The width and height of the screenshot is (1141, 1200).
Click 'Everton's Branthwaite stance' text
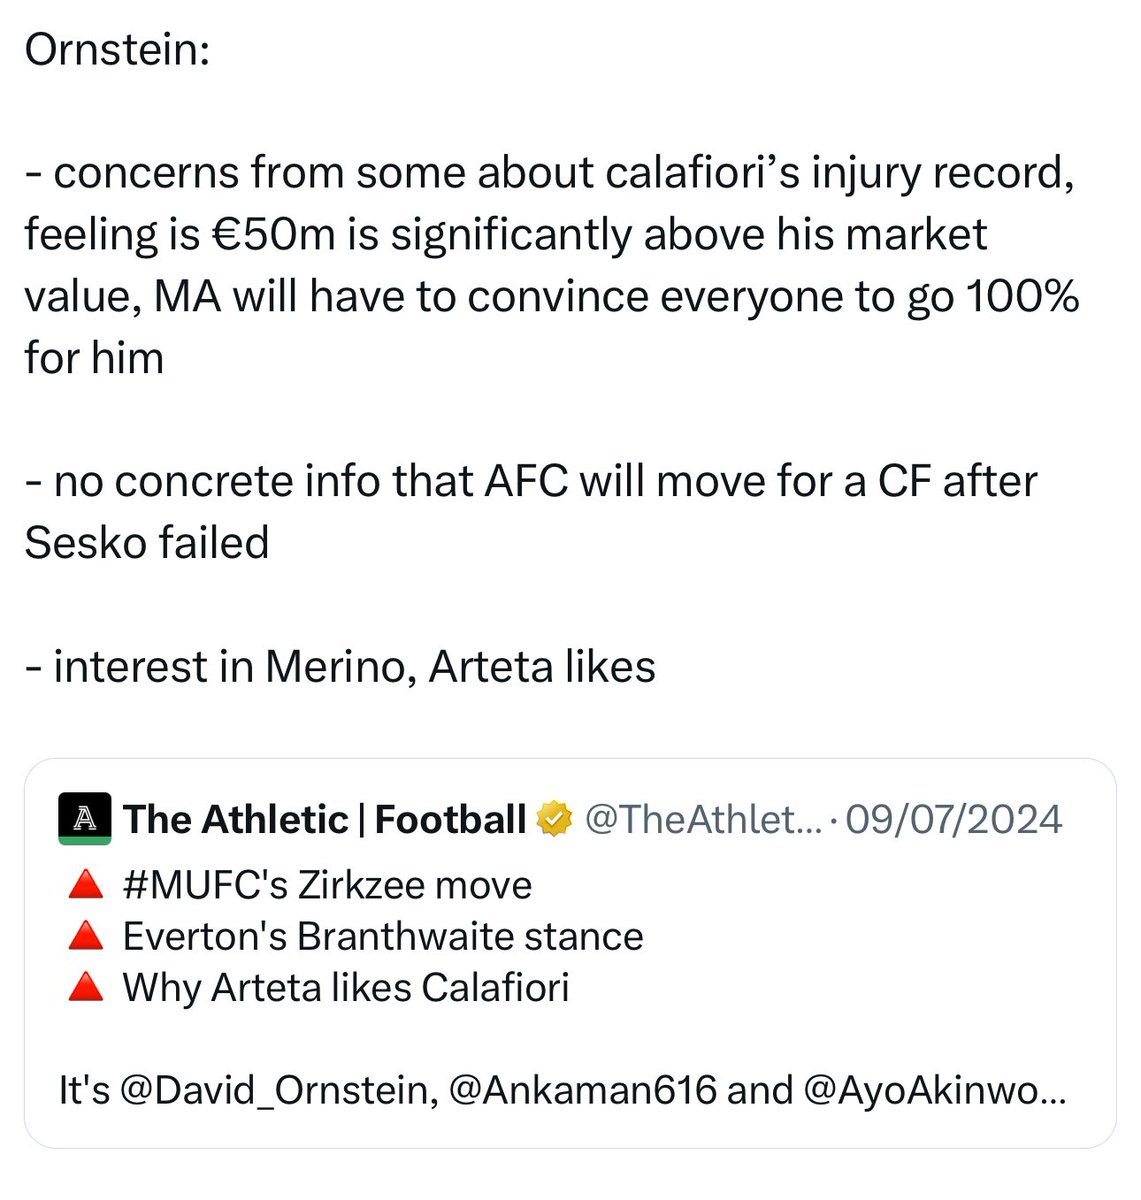coord(383,936)
